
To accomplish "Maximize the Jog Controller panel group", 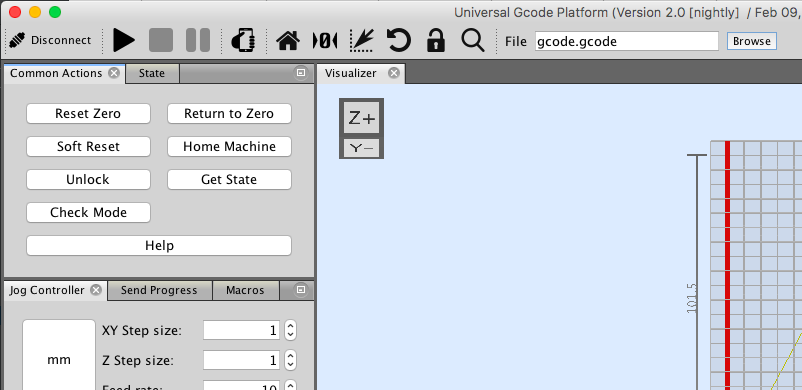I will pyautogui.click(x=301, y=290).
